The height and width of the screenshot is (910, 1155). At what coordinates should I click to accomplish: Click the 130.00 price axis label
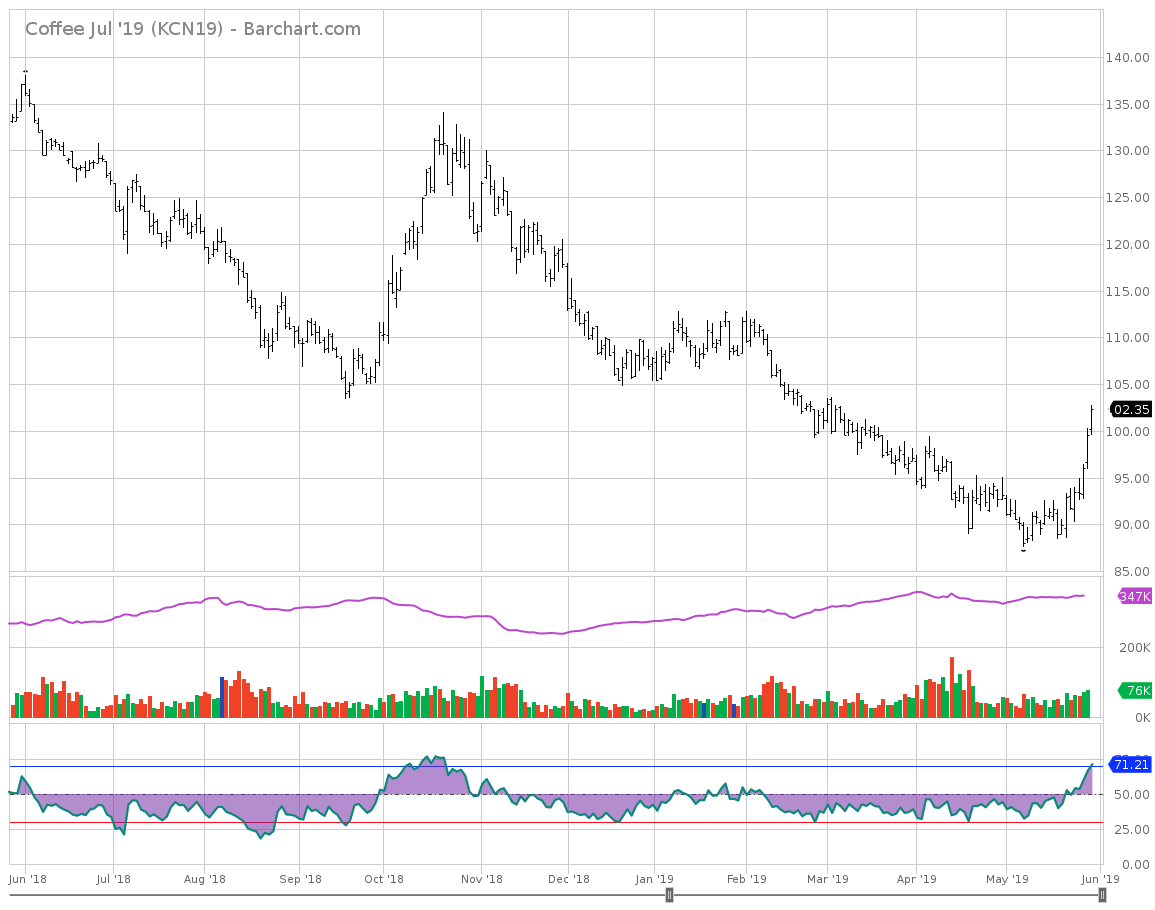(1127, 150)
